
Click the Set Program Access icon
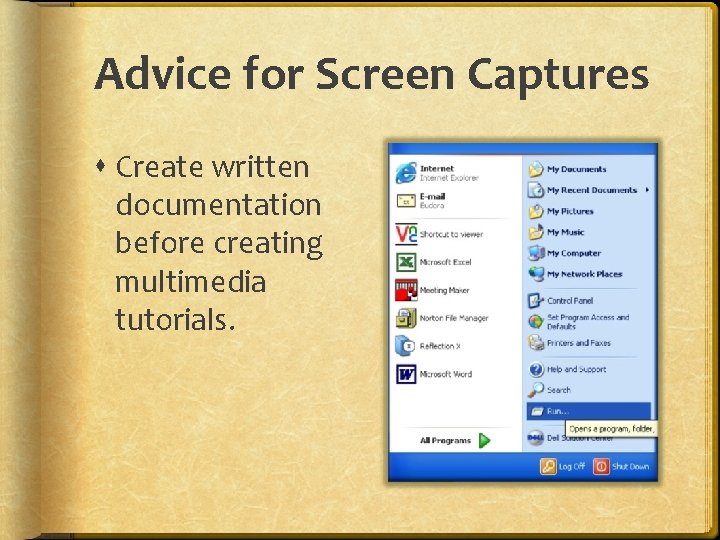pos(535,321)
